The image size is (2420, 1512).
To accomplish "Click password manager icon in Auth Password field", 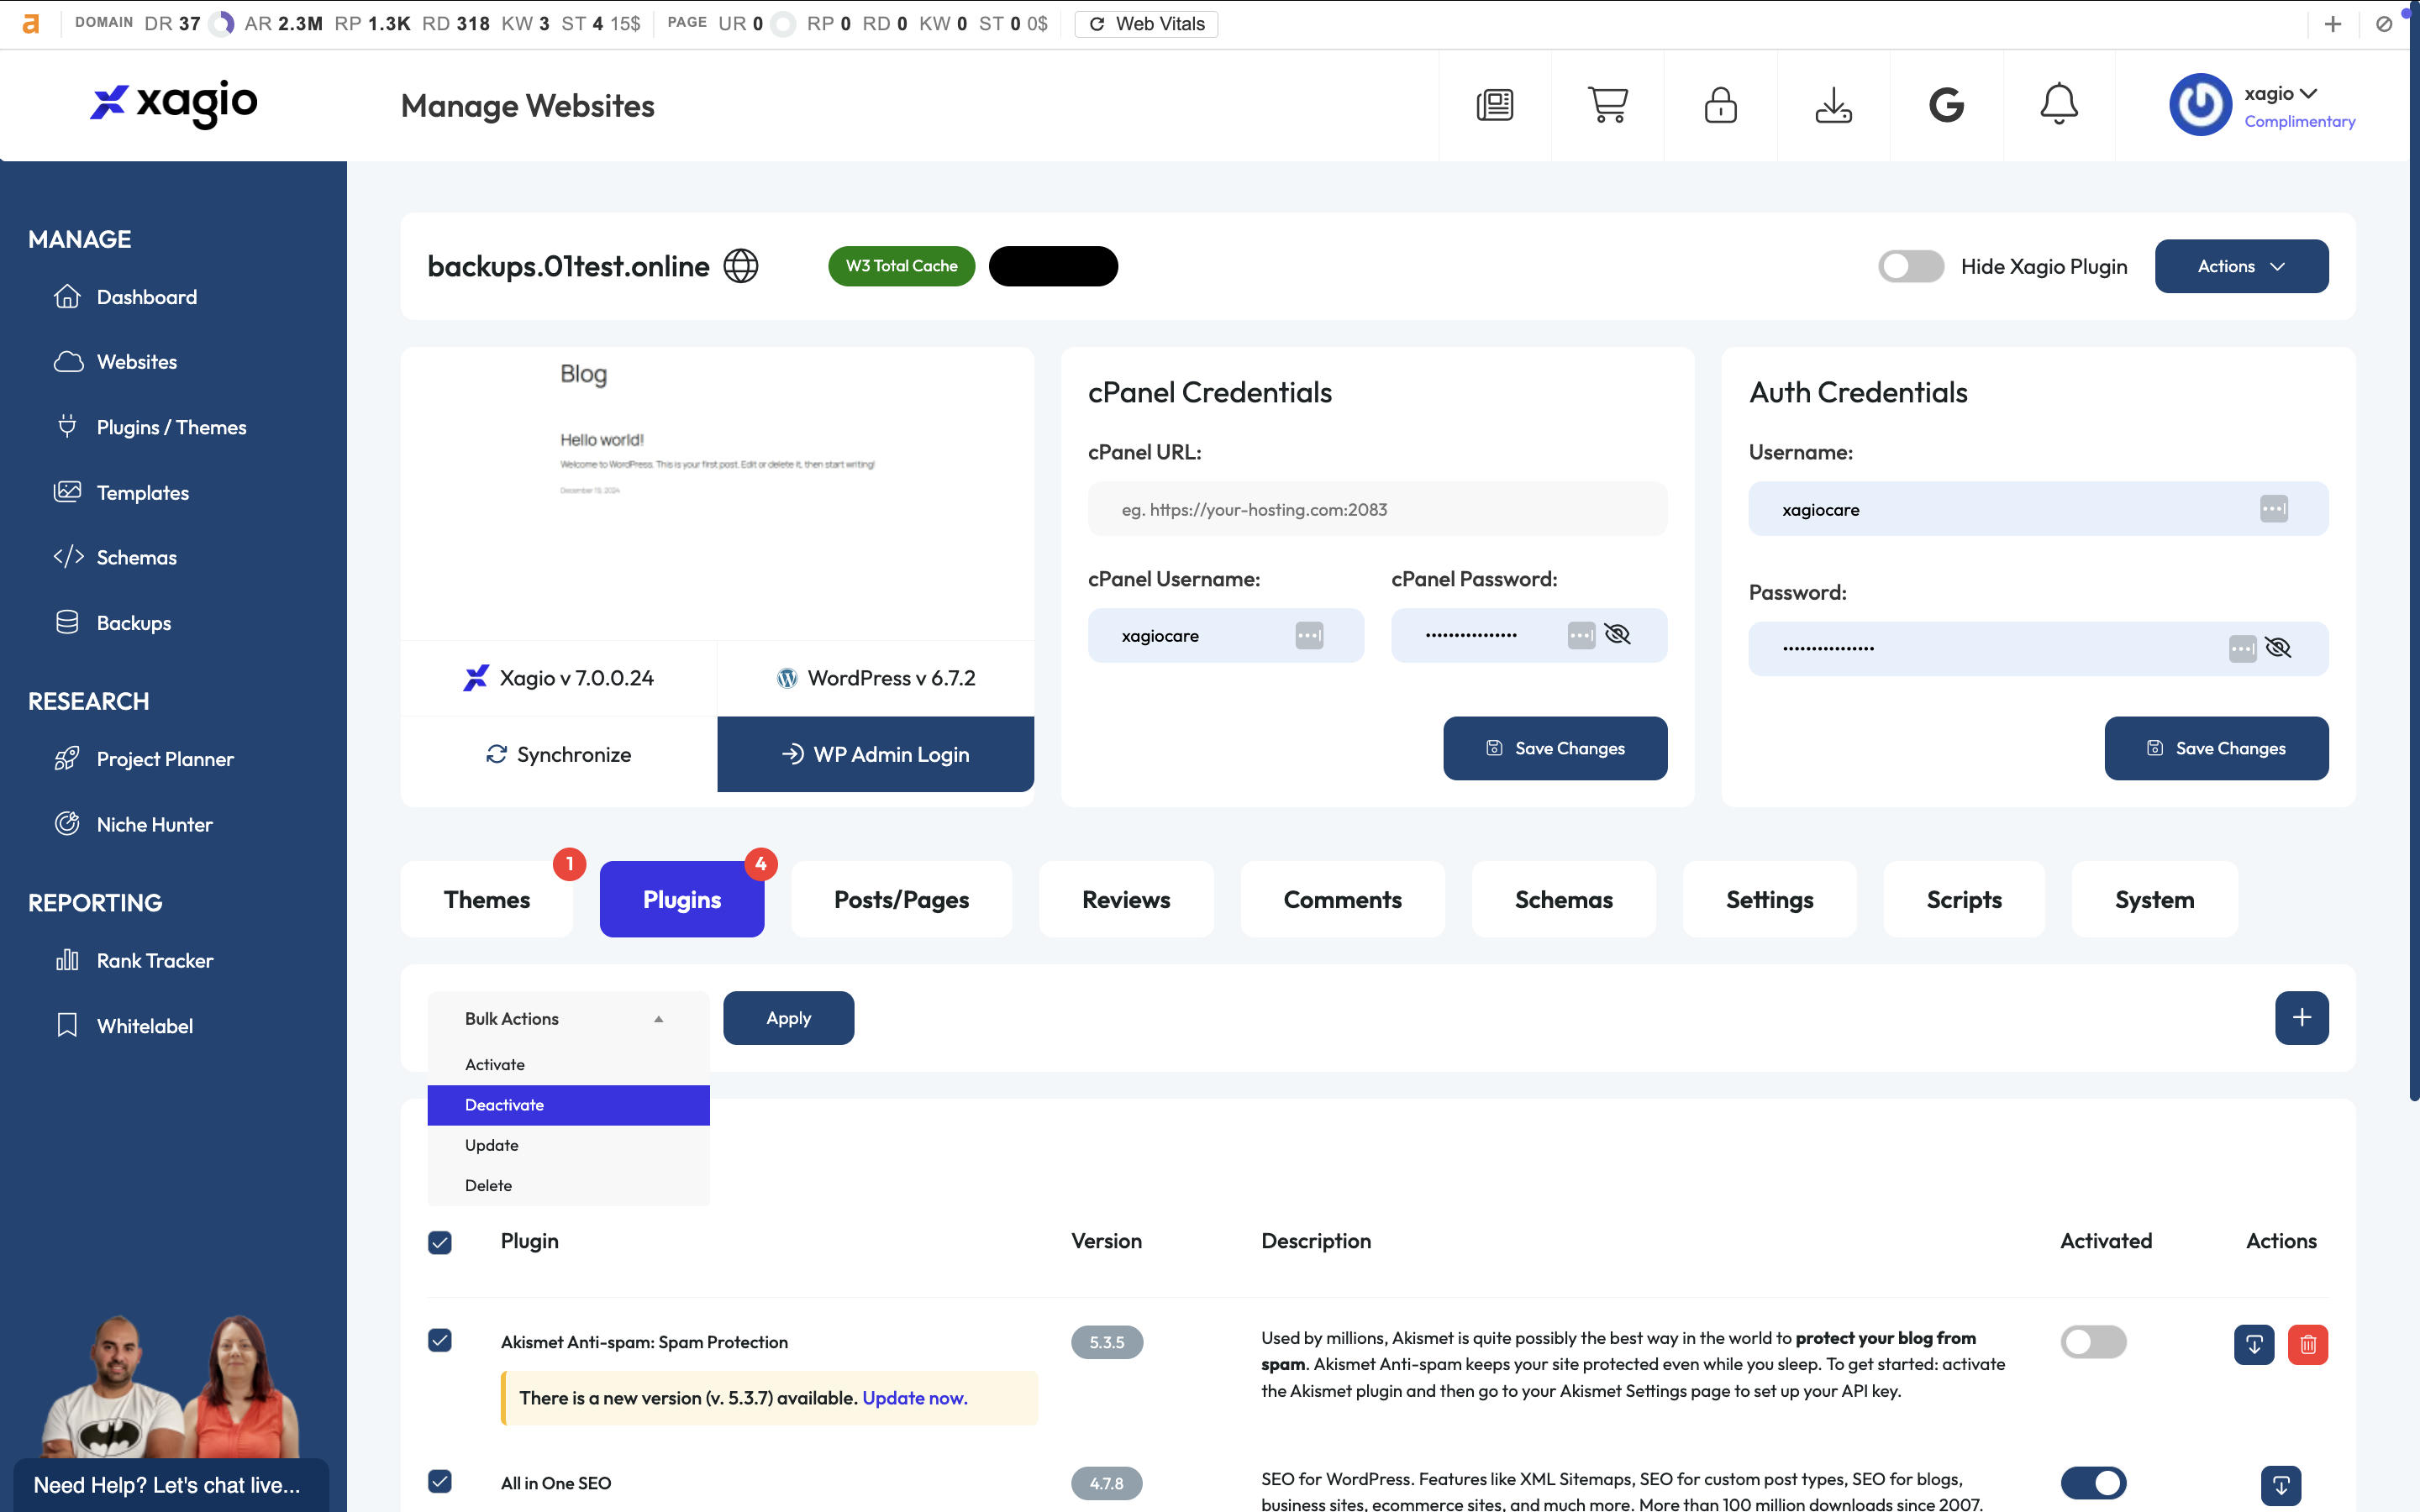I will point(2242,648).
